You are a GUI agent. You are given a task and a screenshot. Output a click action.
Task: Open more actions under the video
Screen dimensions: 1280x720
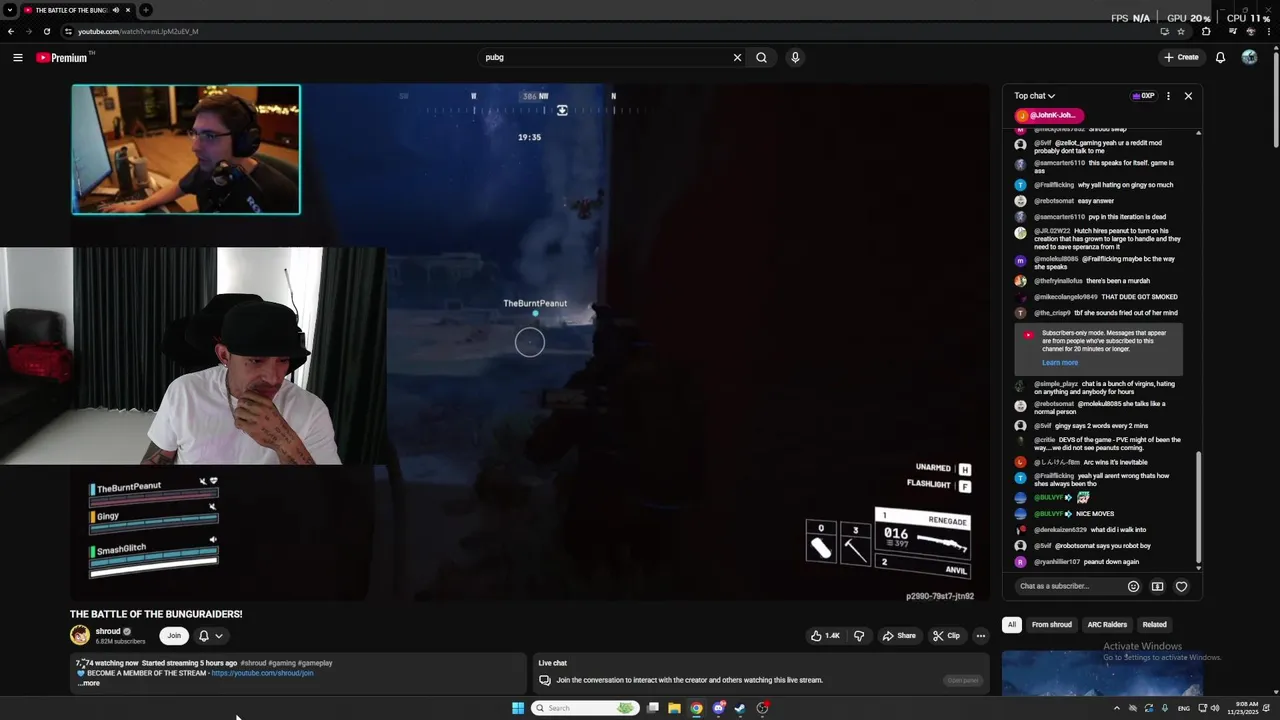tap(980, 636)
